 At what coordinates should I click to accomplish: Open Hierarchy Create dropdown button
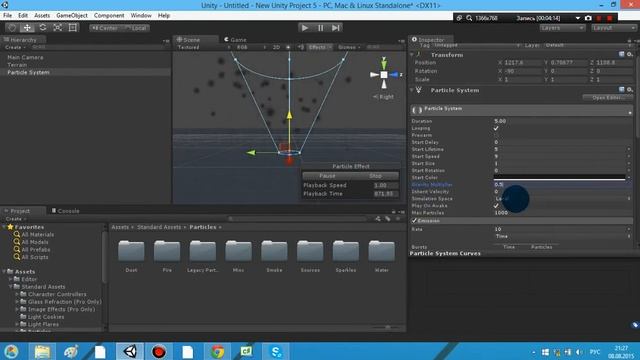pyautogui.click(x=15, y=47)
